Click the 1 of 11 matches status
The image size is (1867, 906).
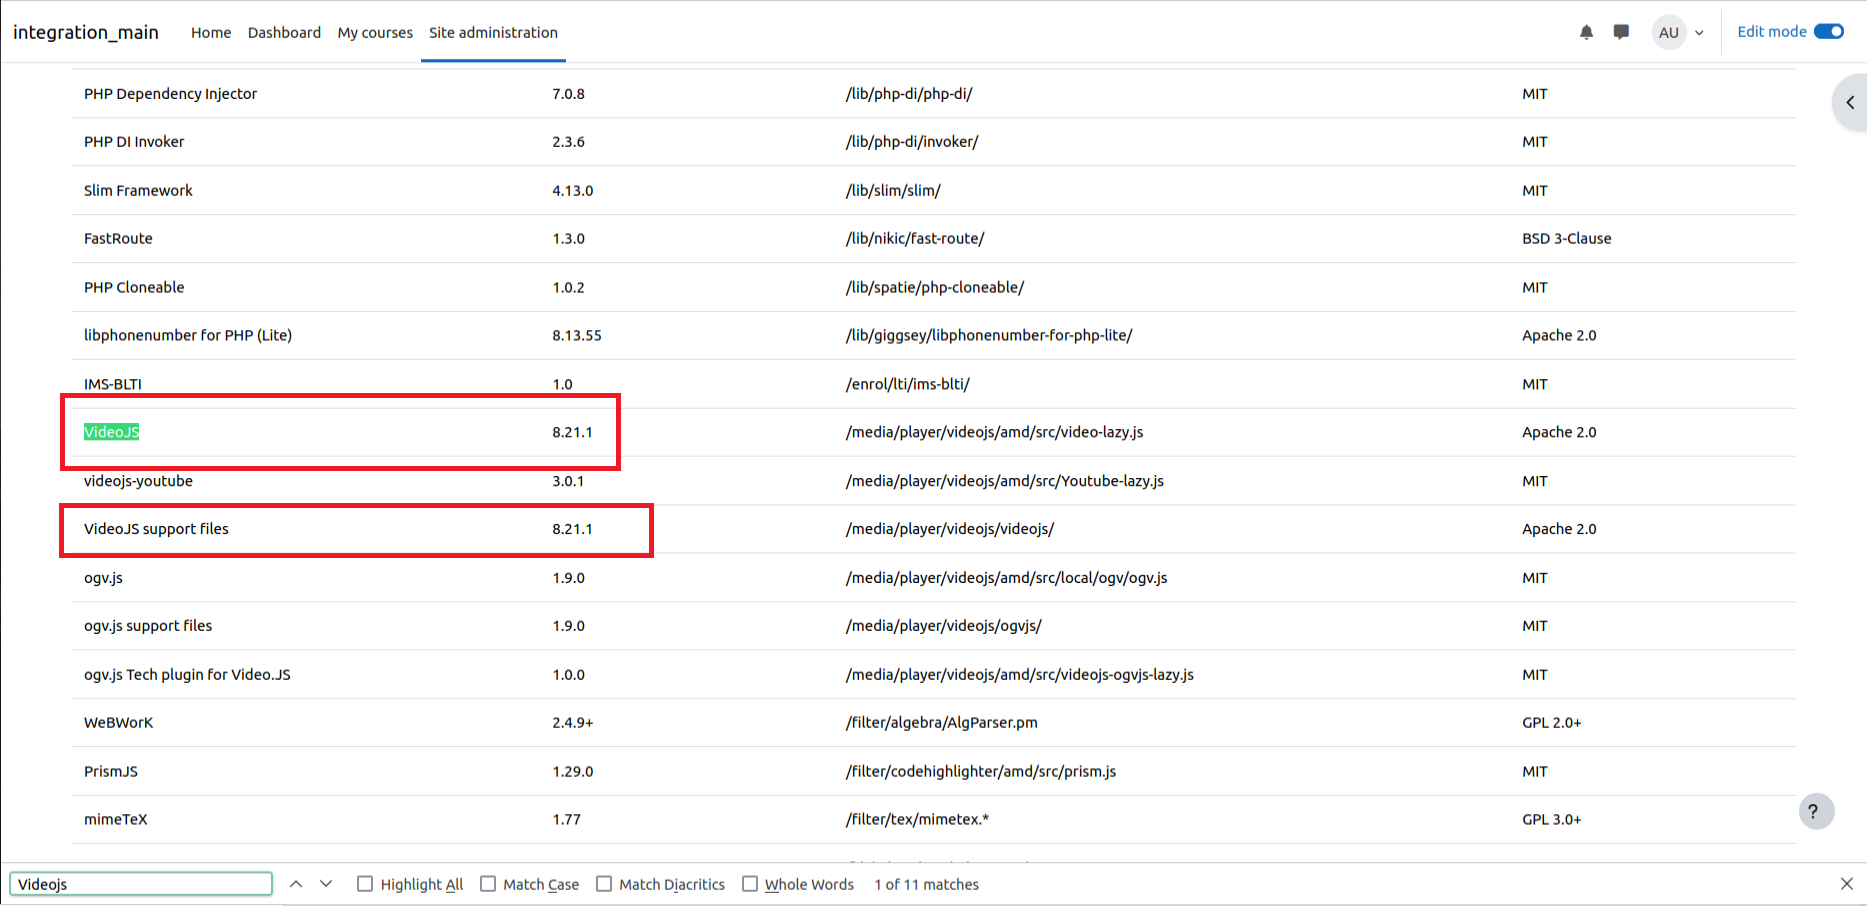[926, 884]
